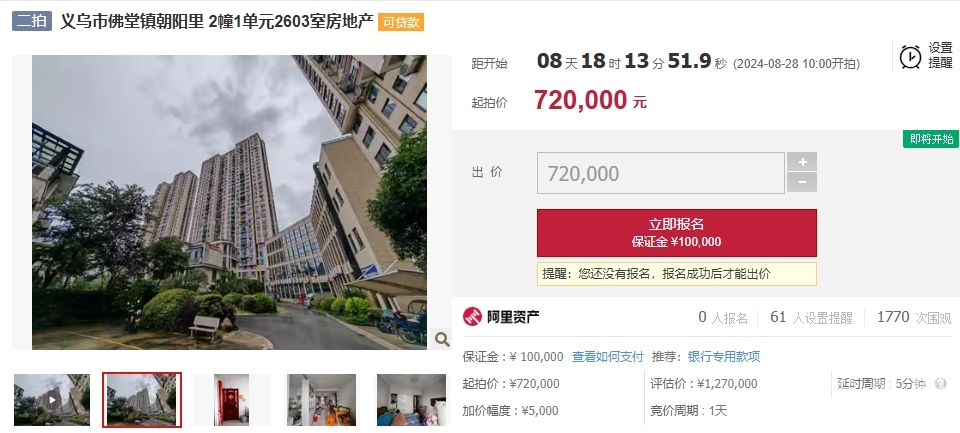Click the 可贷款 orange tag
Screen dimensions: 960x433
[x=401, y=22]
